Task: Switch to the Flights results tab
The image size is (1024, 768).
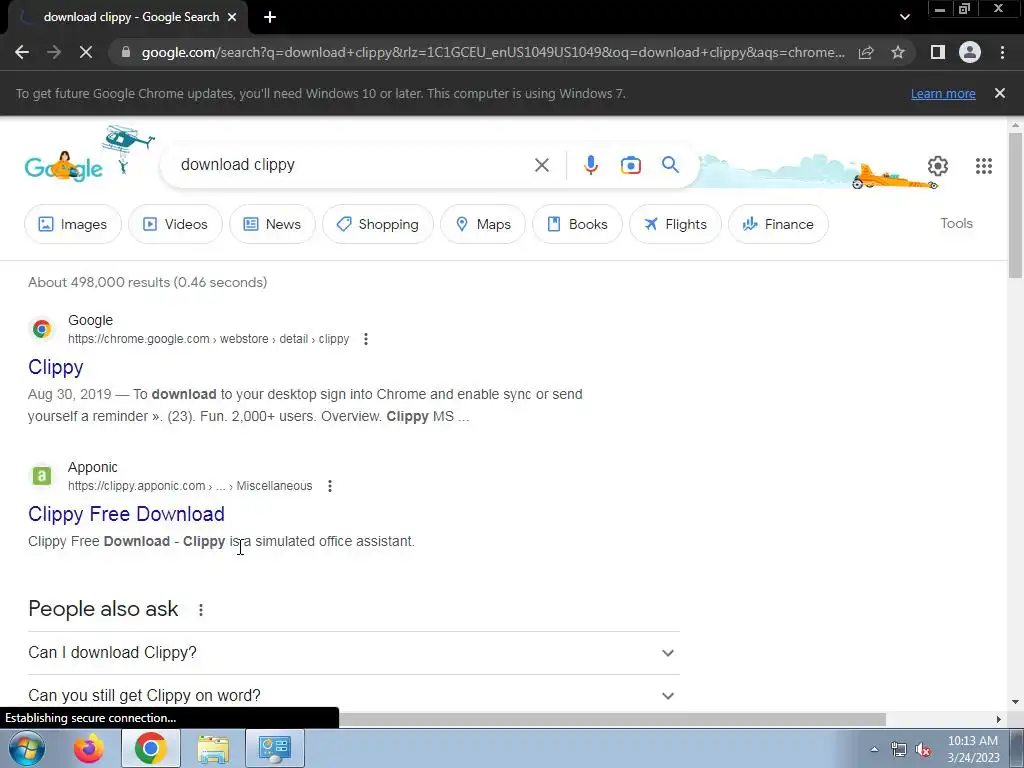Action: [x=675, y=224]
